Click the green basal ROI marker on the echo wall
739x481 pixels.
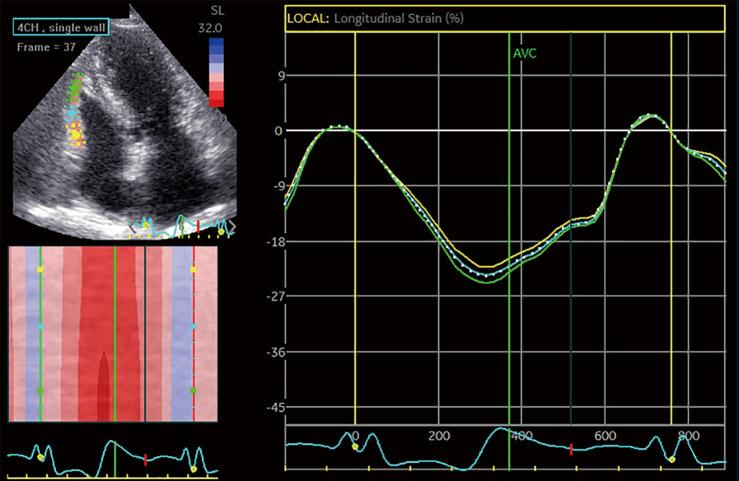tap(75, 87)
